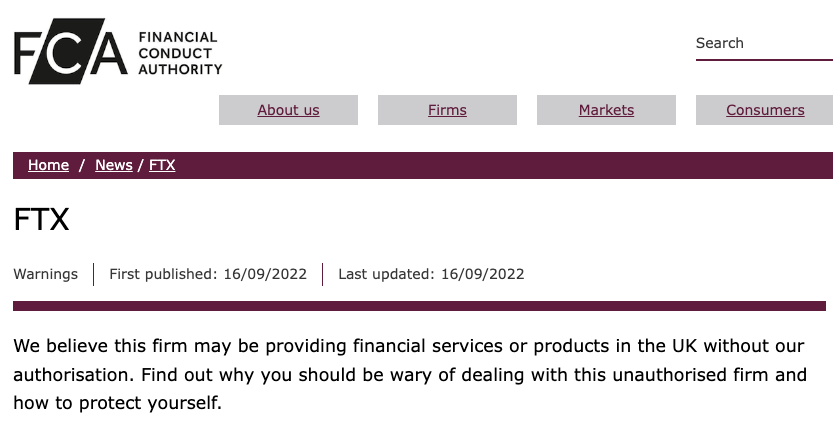Go to Home via breadcrumb
The image size is (833, 435).
click(x=48, y=165)
